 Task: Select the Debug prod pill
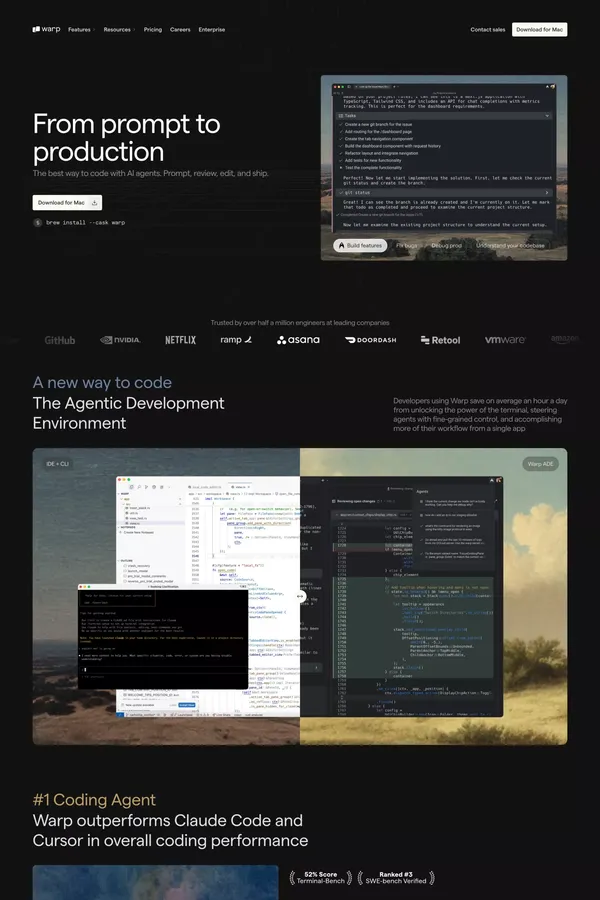coord(446,246)
